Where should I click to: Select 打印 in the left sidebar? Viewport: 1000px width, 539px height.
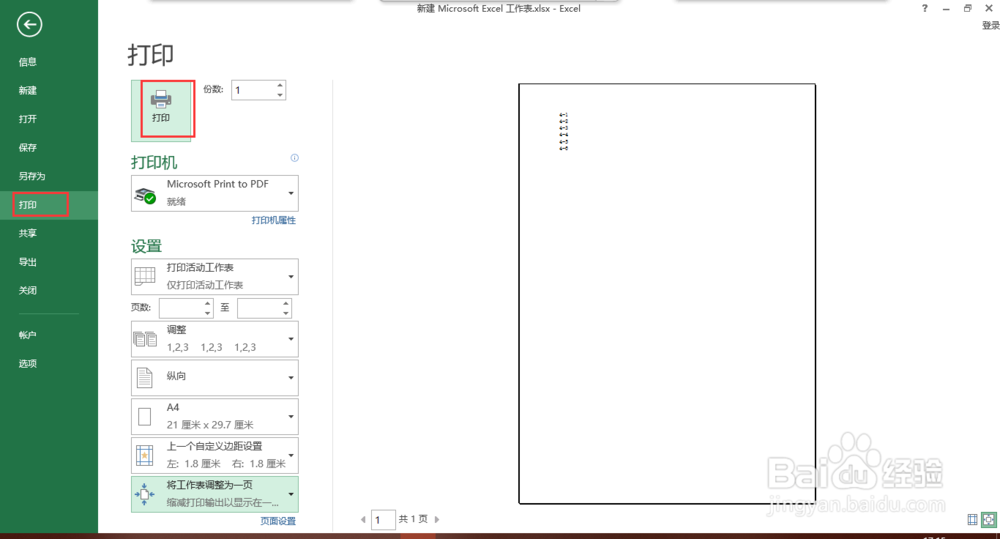(27, 205)
